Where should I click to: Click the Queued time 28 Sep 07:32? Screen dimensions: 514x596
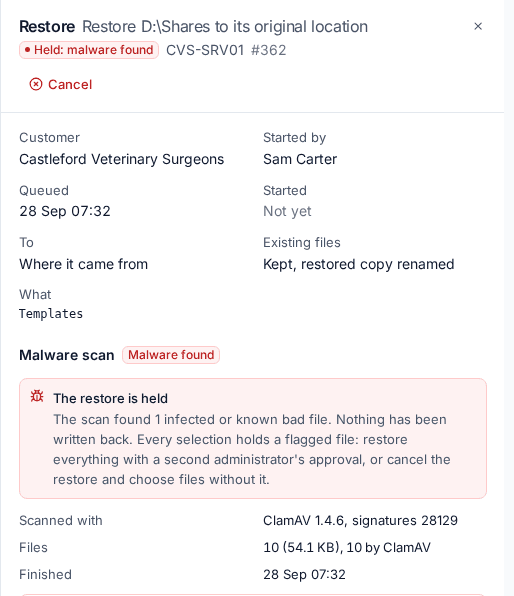(65, 211)
